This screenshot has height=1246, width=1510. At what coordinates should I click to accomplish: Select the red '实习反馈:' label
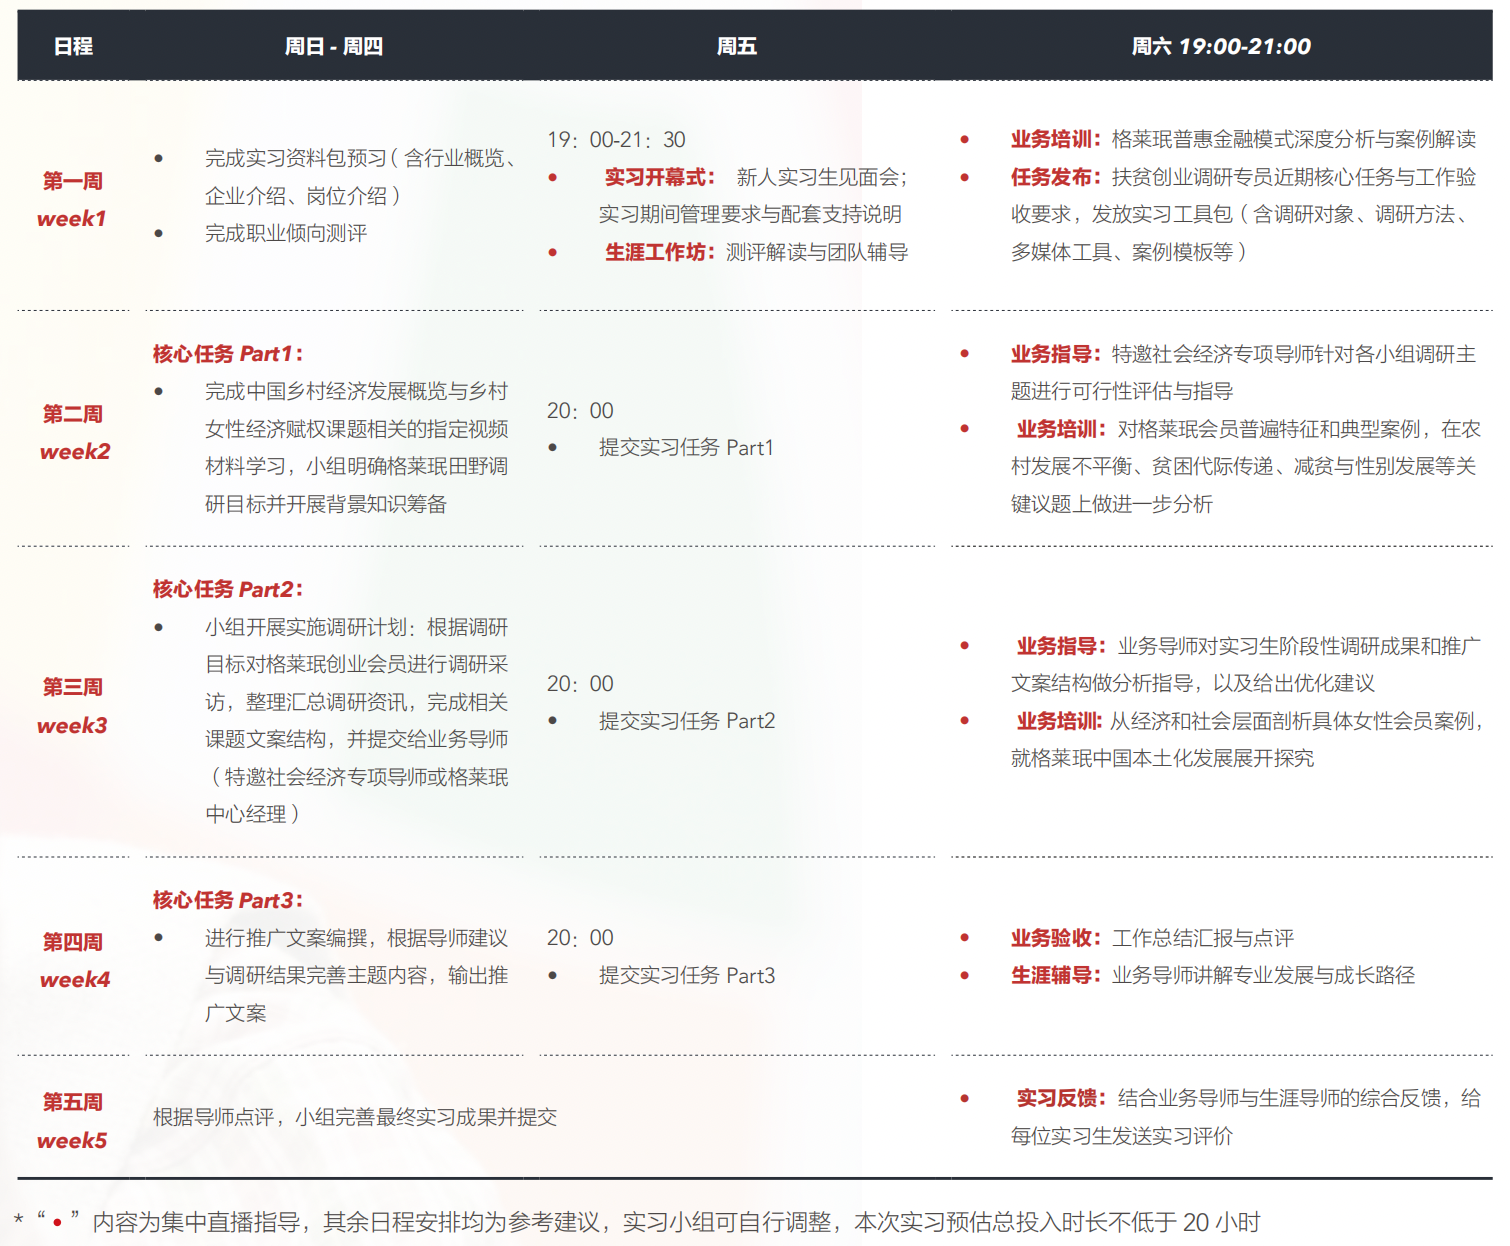click(1062, 1098)
